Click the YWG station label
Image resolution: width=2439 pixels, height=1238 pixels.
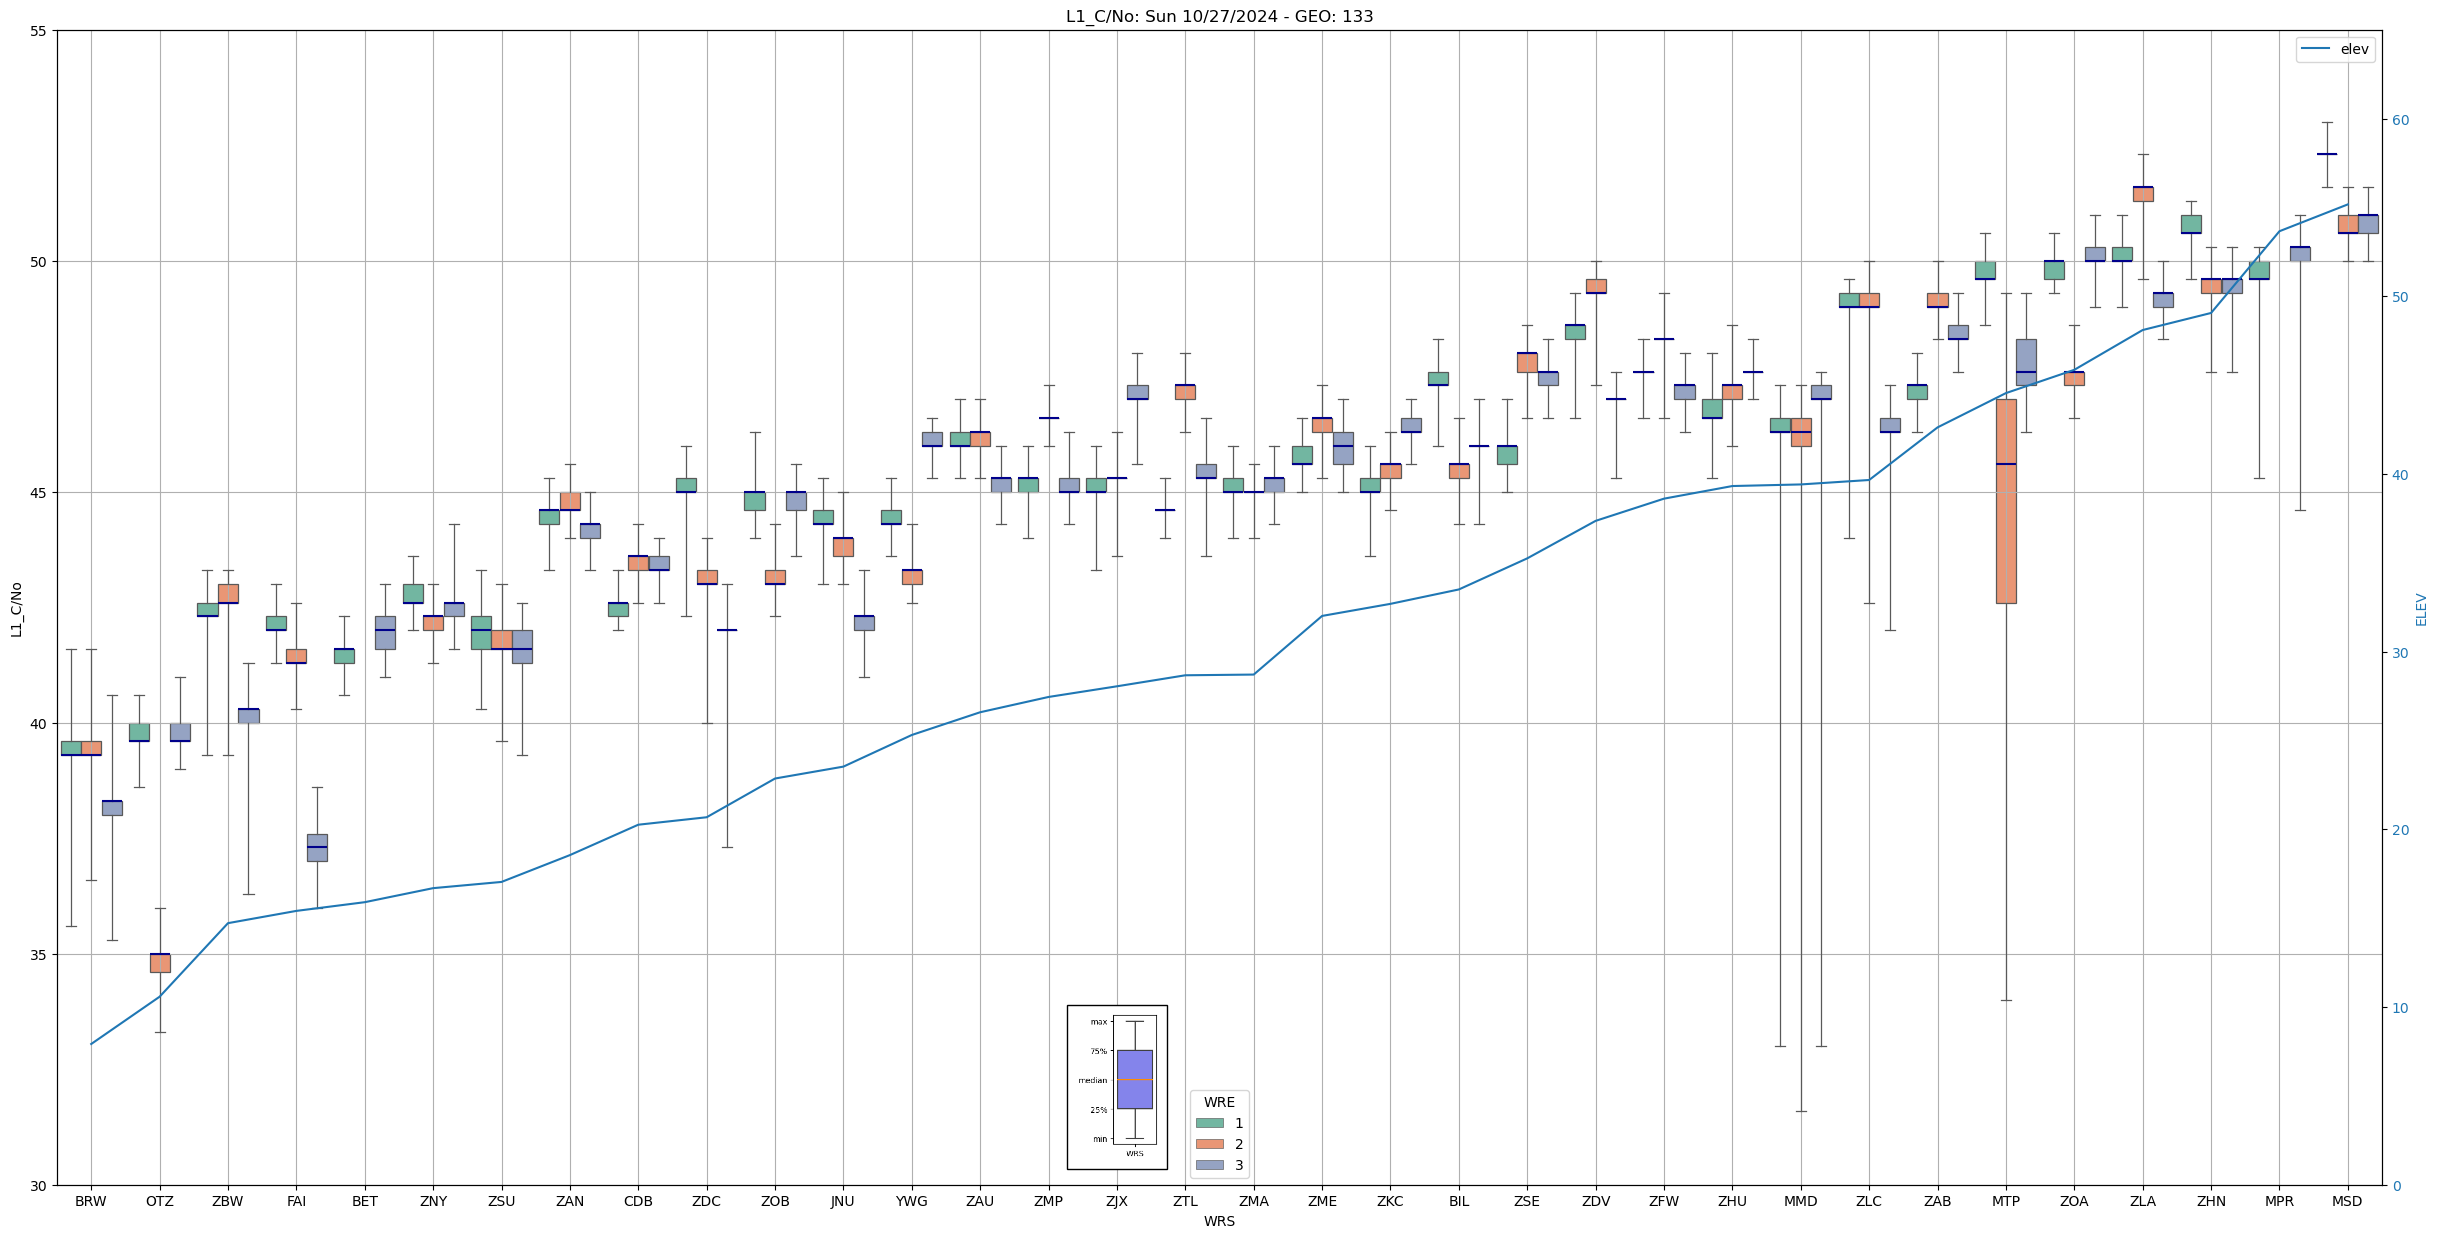click(x=912, y=1201)
